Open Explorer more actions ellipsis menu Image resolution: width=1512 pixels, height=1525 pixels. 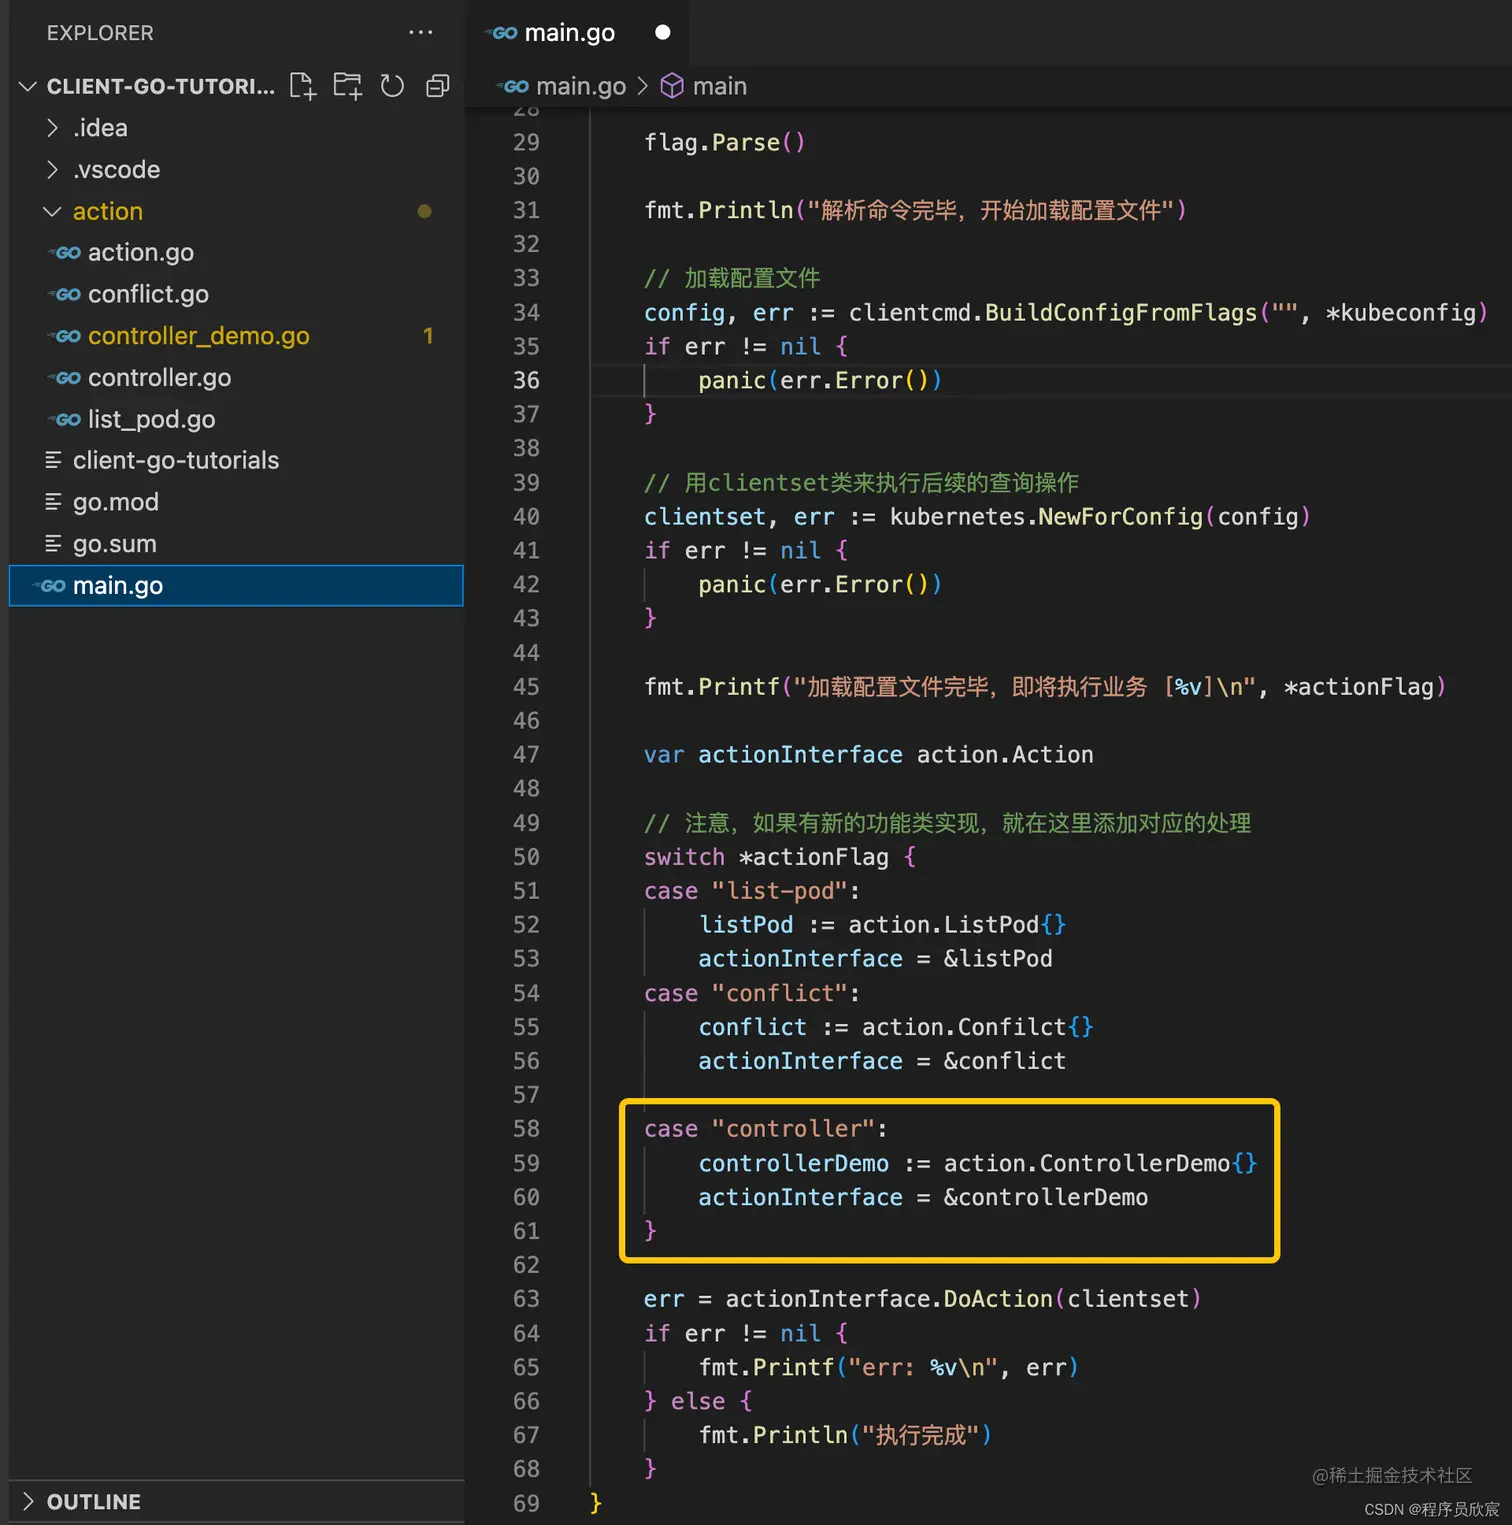tap(421, 33)
